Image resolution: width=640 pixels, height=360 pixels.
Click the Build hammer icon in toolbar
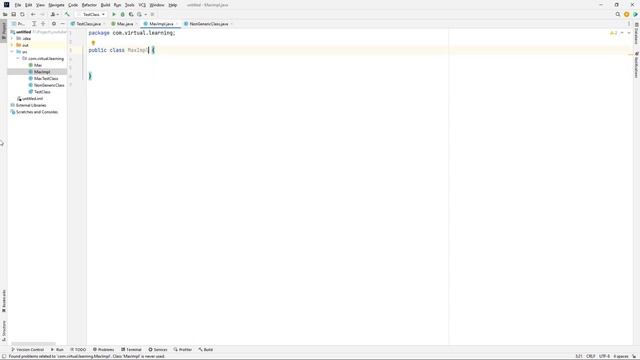coord(67,14)
